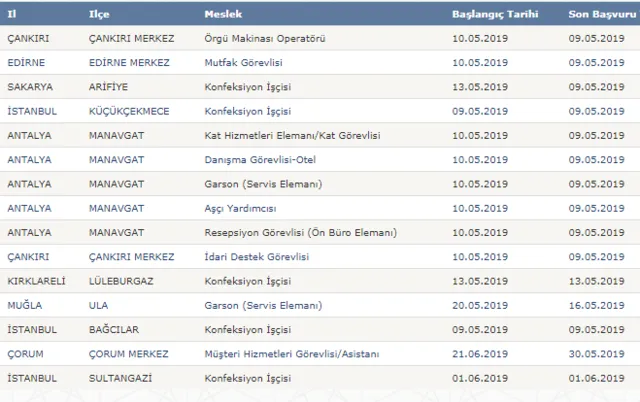Viewport: 640px width, 402px height.
Task: Select the ARİFİYE district link
Action: pos(108,87)
